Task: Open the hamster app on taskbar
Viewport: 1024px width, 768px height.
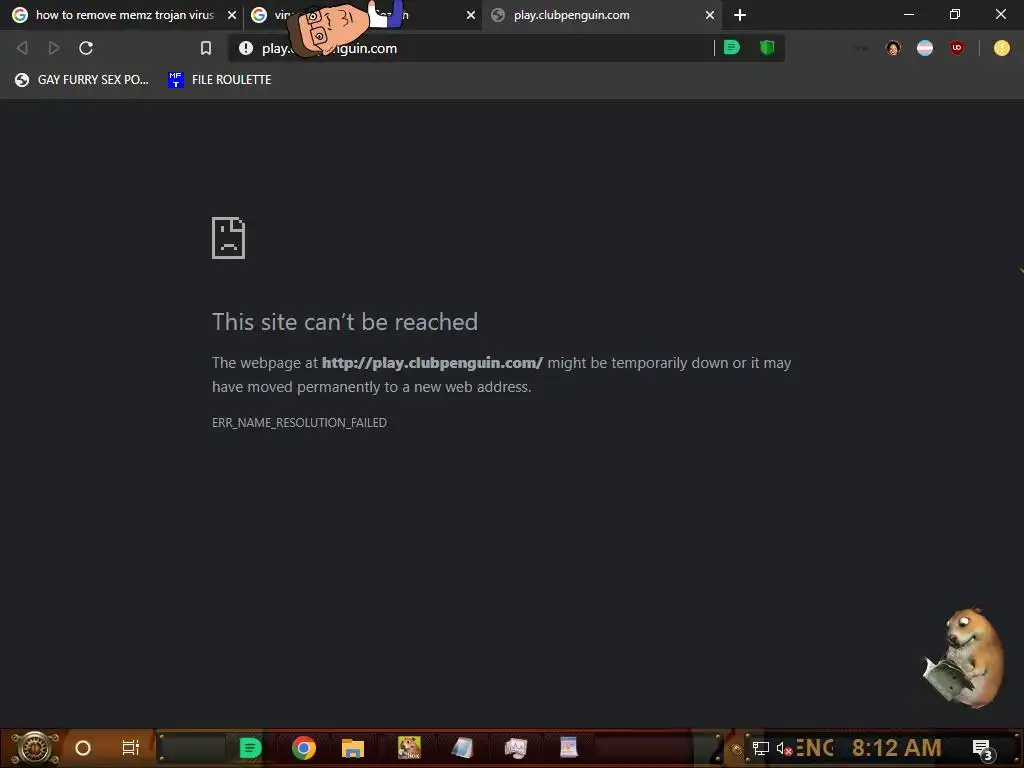Action: coord(409,748)
